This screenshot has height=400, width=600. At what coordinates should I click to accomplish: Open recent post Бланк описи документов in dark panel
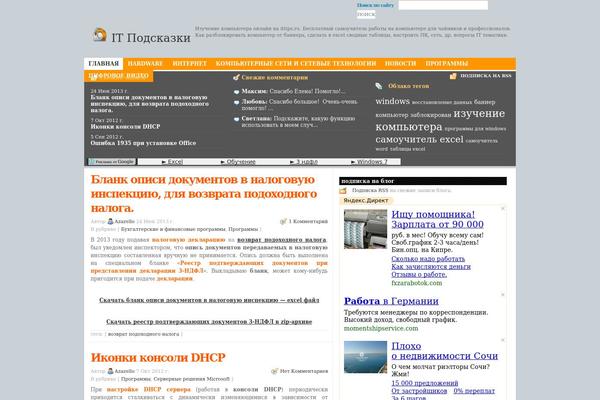[150, 104]
